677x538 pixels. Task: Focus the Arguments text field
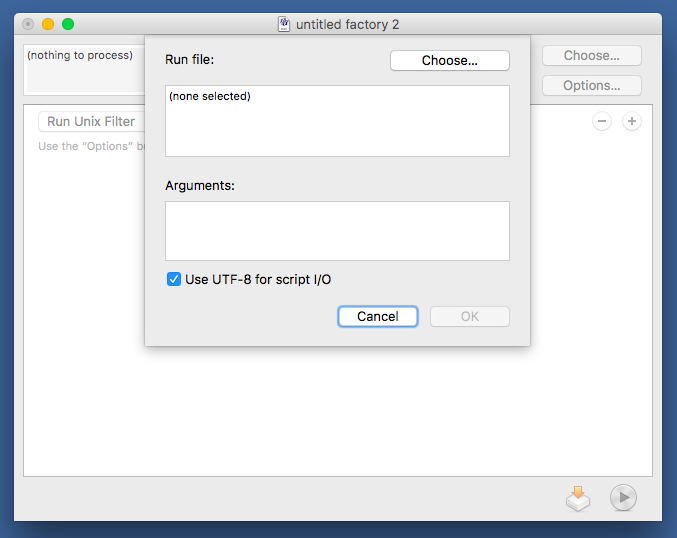[x=337, y=231]
